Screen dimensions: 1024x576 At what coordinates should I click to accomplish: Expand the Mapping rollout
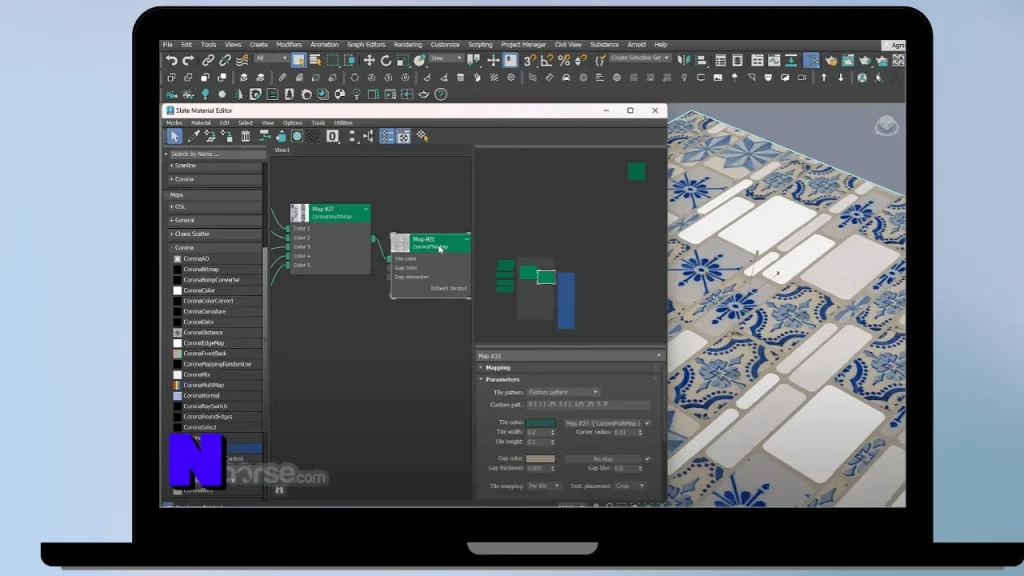click(x=498, y=368)
